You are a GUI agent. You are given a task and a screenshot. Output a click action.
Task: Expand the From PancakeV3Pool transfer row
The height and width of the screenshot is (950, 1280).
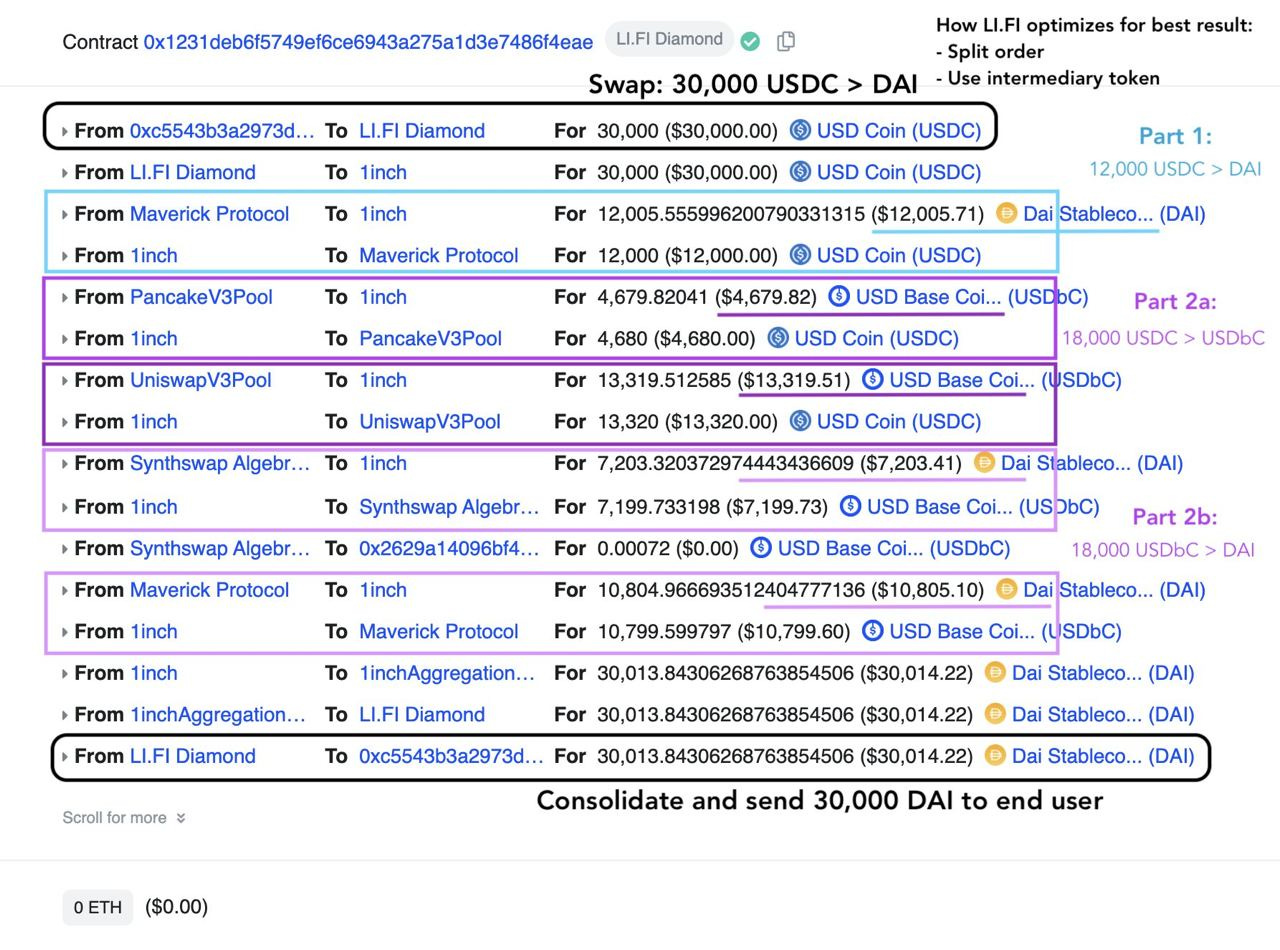tap(65, 297)
